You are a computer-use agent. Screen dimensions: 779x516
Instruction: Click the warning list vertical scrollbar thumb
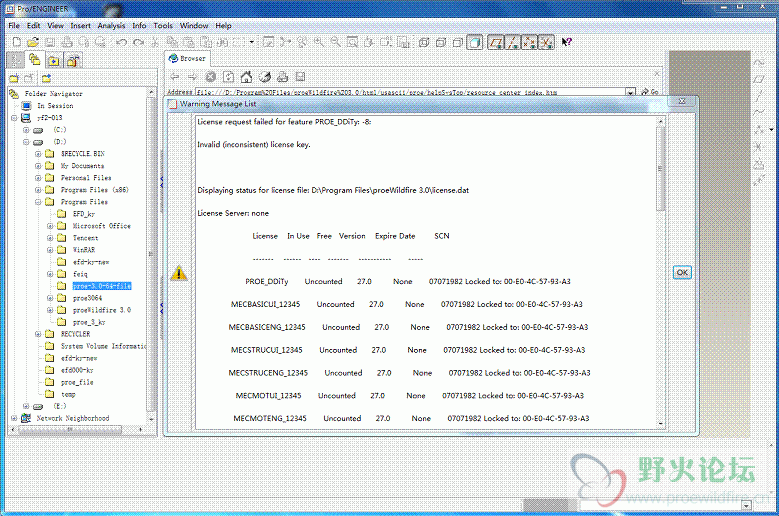[x=660, y=168]
